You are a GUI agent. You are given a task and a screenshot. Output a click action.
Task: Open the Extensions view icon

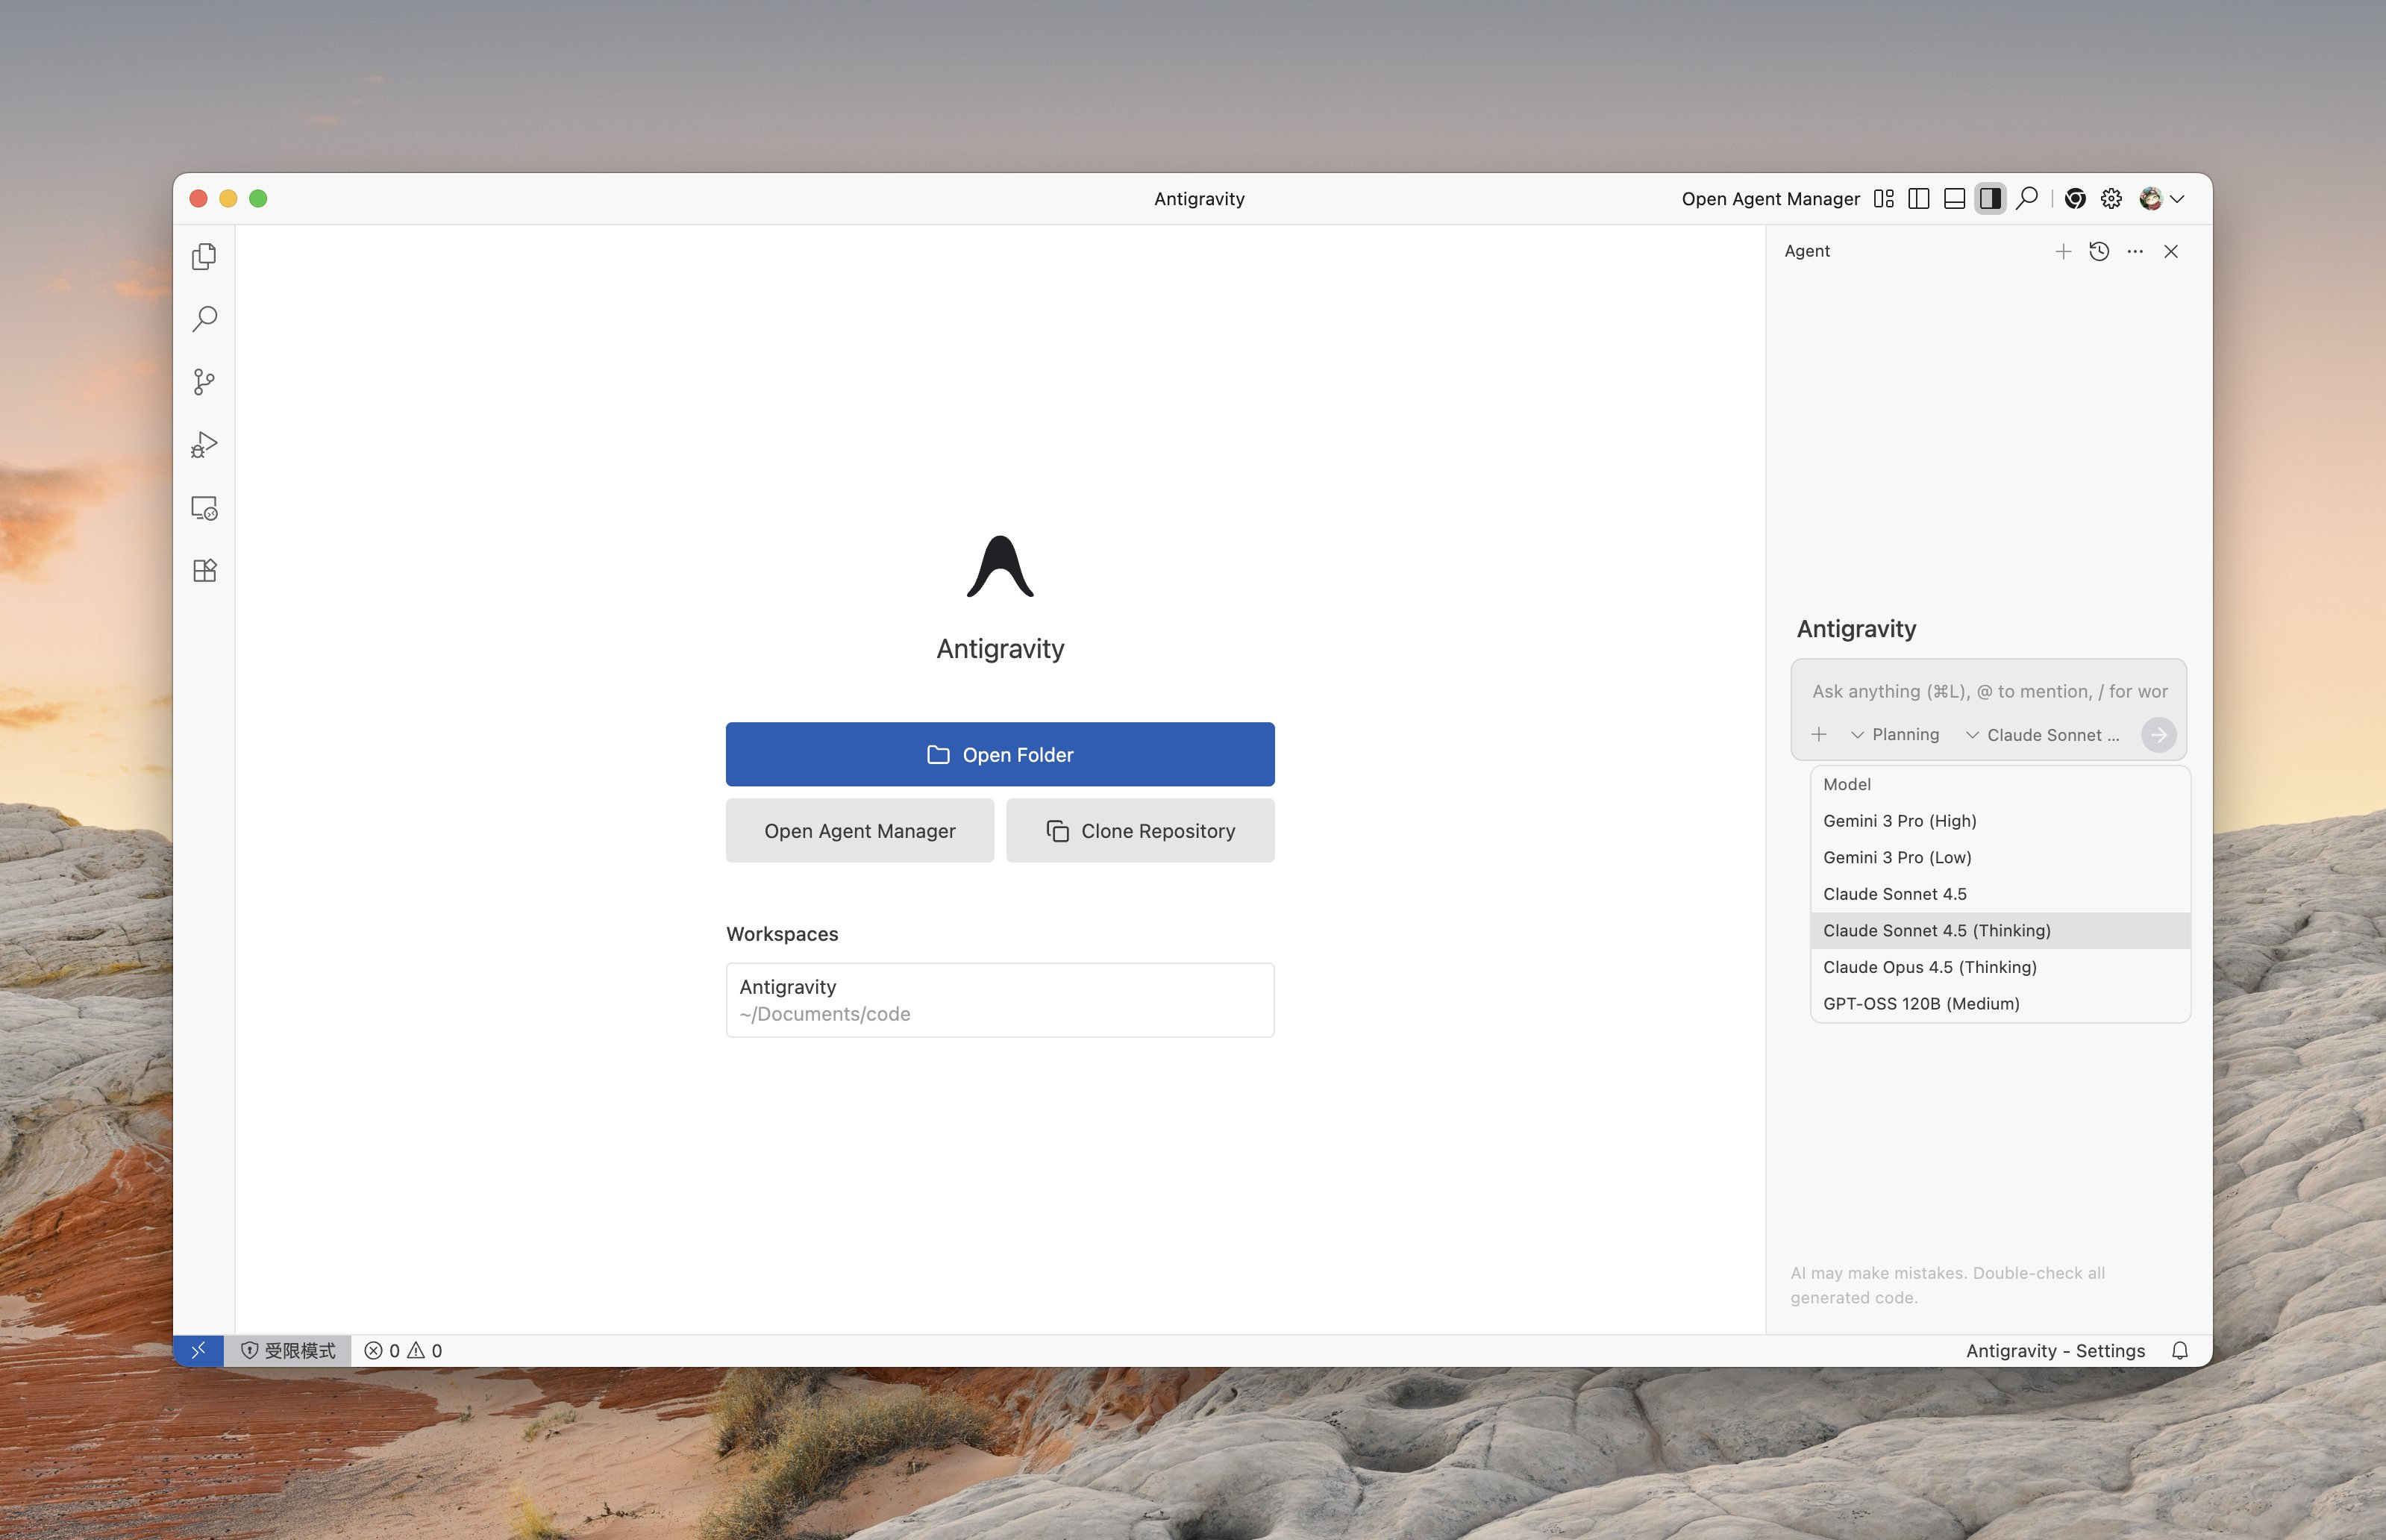204,571
